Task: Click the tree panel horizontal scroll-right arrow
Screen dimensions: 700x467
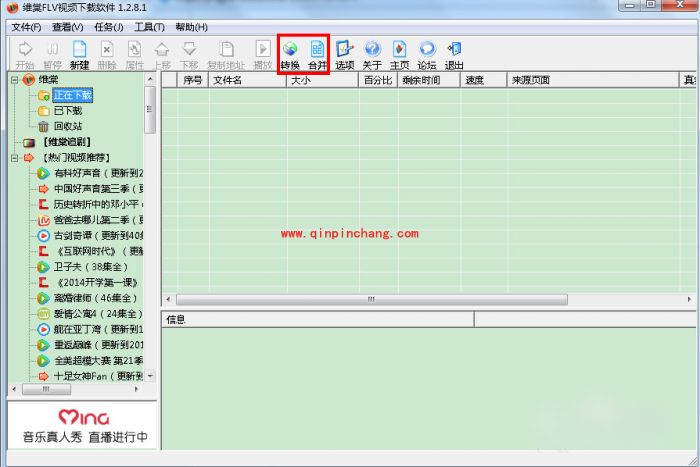Action: coord(136,389)
